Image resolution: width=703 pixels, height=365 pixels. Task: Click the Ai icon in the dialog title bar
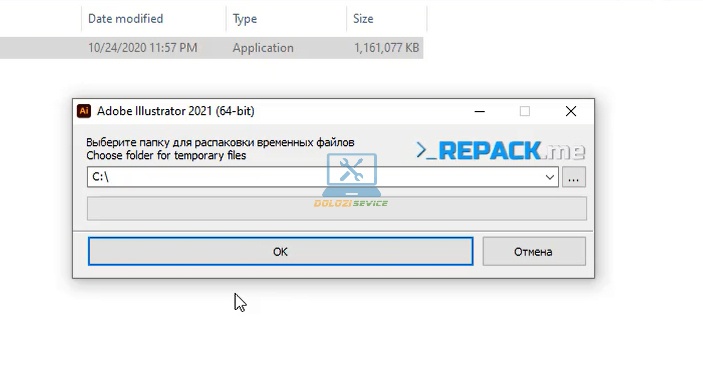click(x=84, y=111)
